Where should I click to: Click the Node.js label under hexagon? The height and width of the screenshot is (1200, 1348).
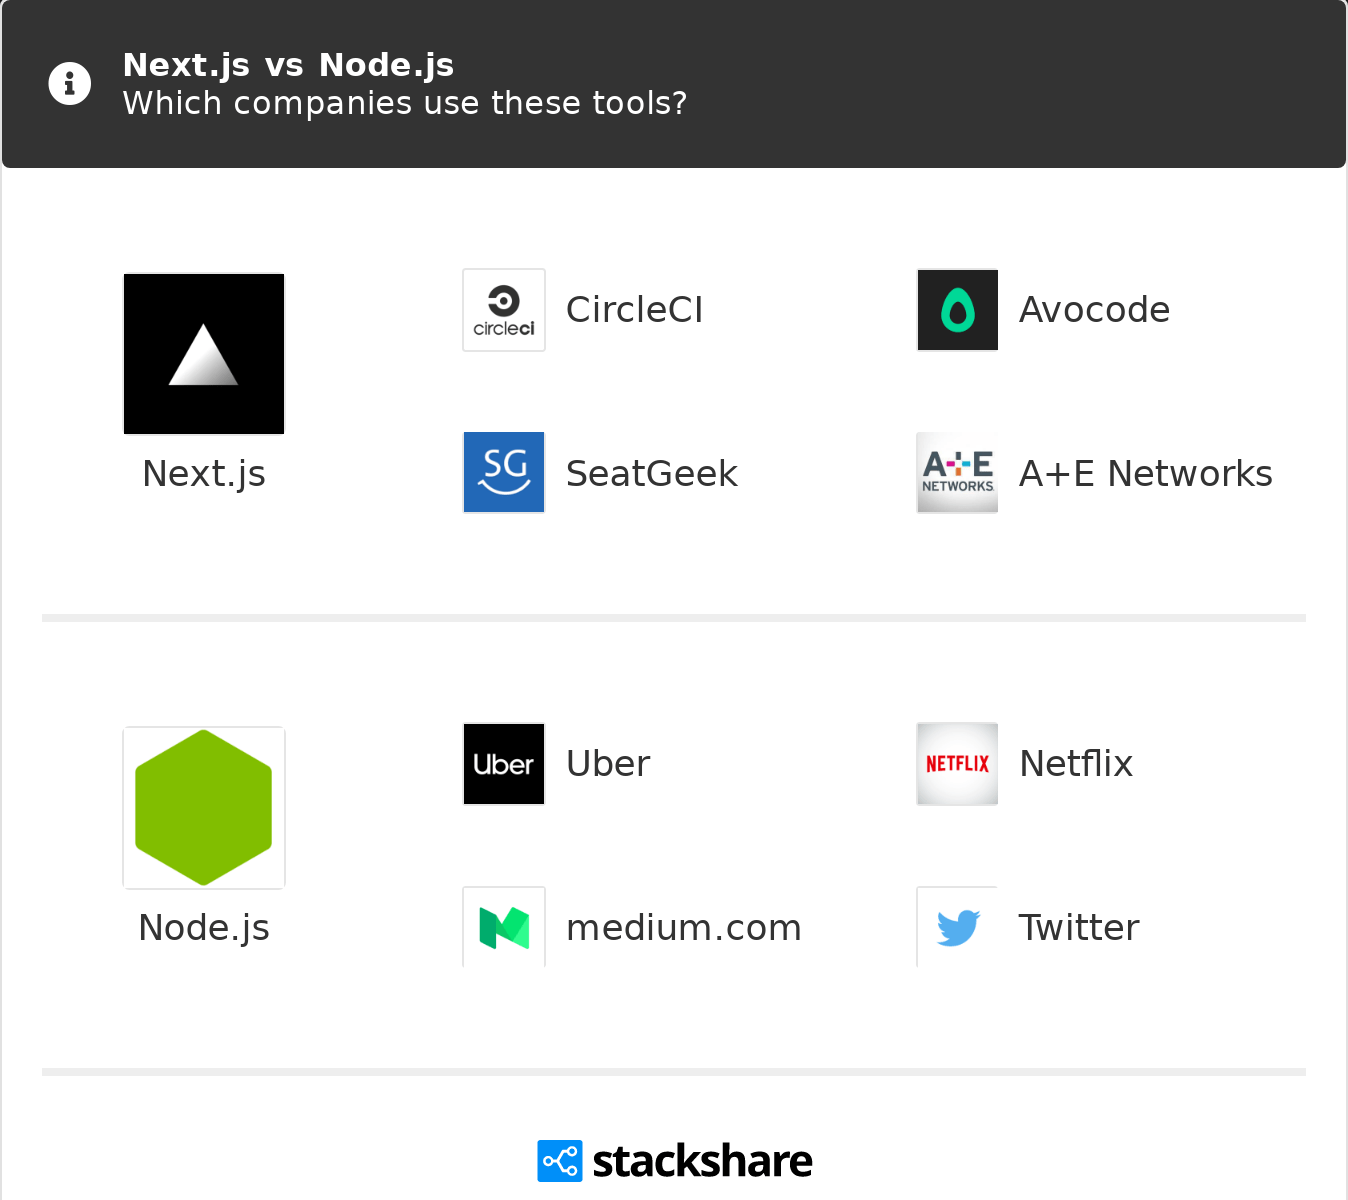(204, 928)
